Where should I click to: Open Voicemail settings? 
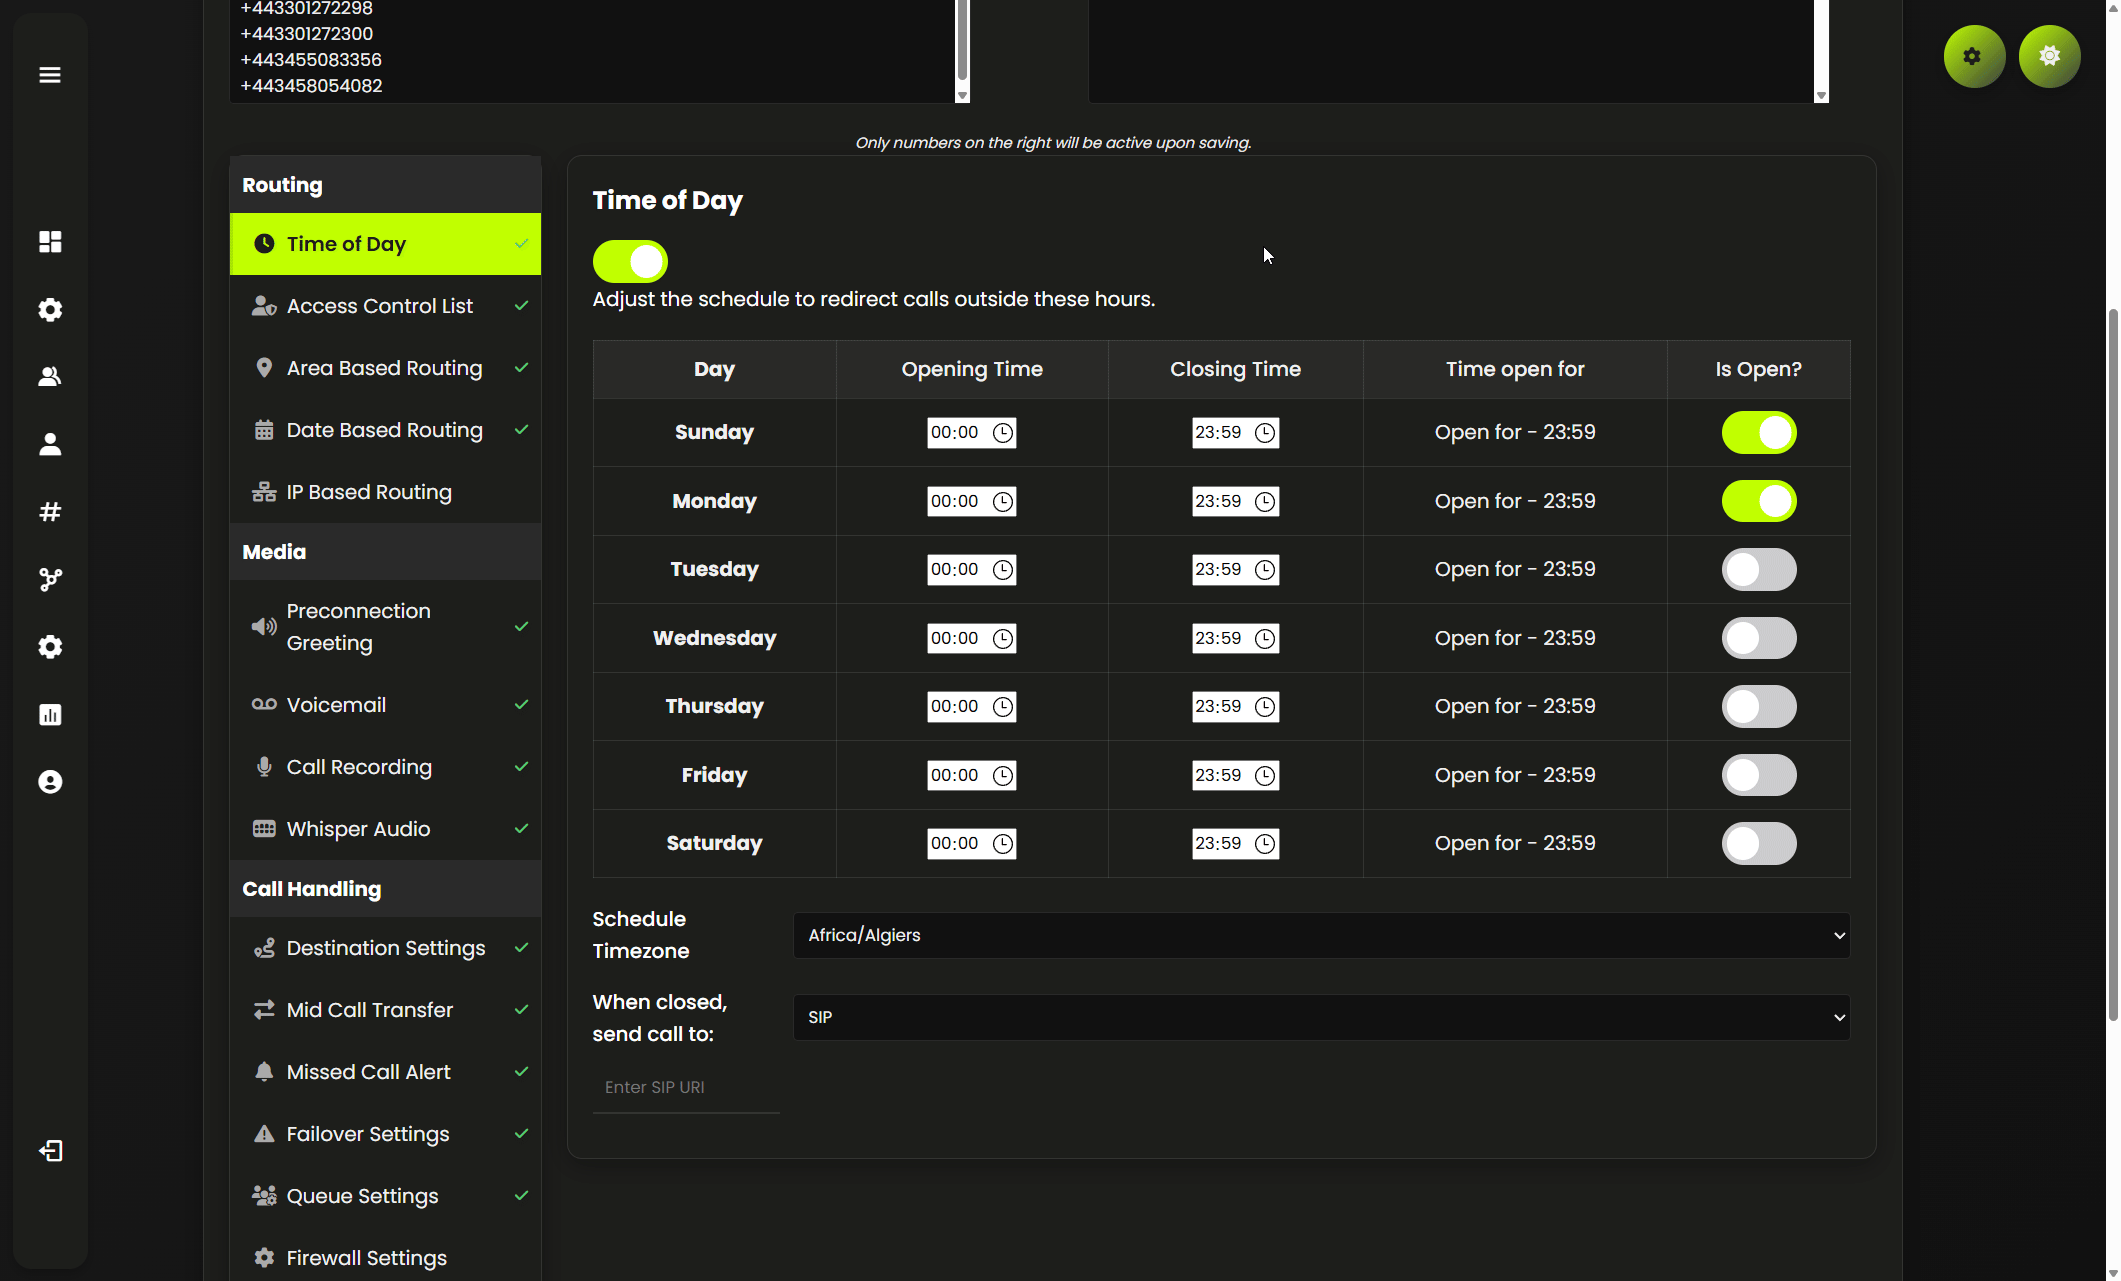[x=385, y=705]
